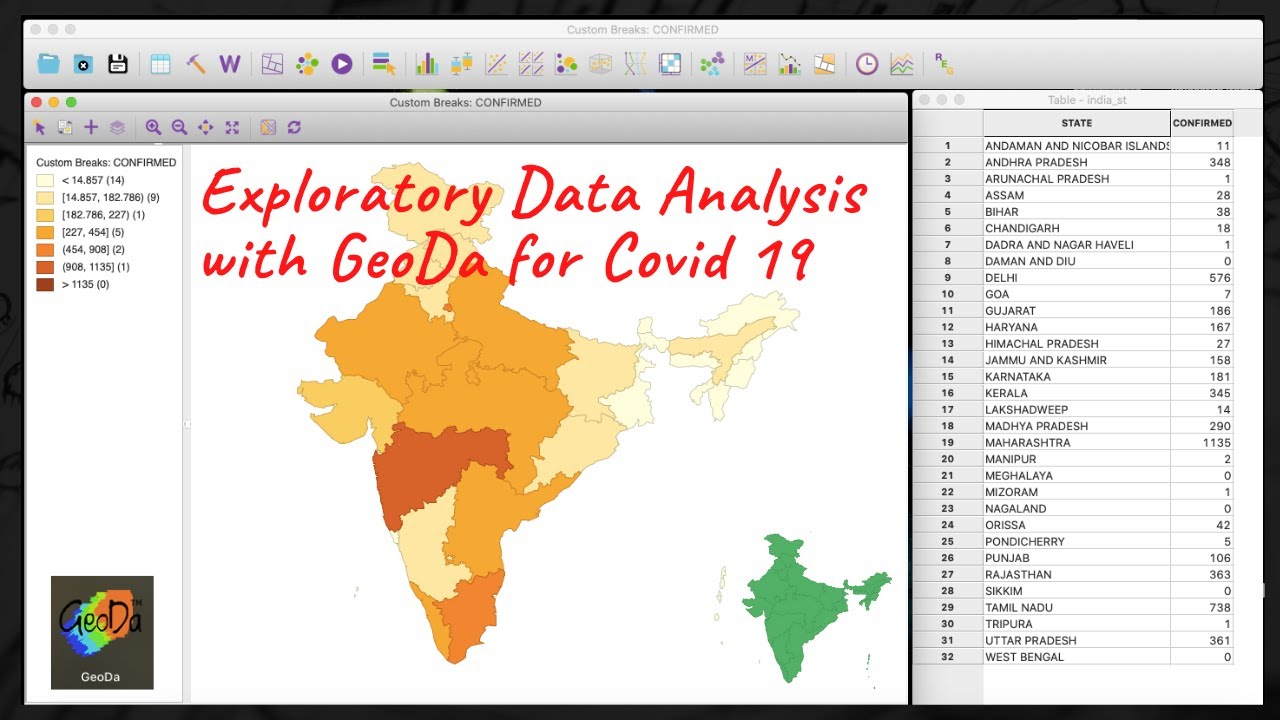Open the Spatial Correlogram icon
Viewport: 1280px width, 720px height.
pos(790,64)
